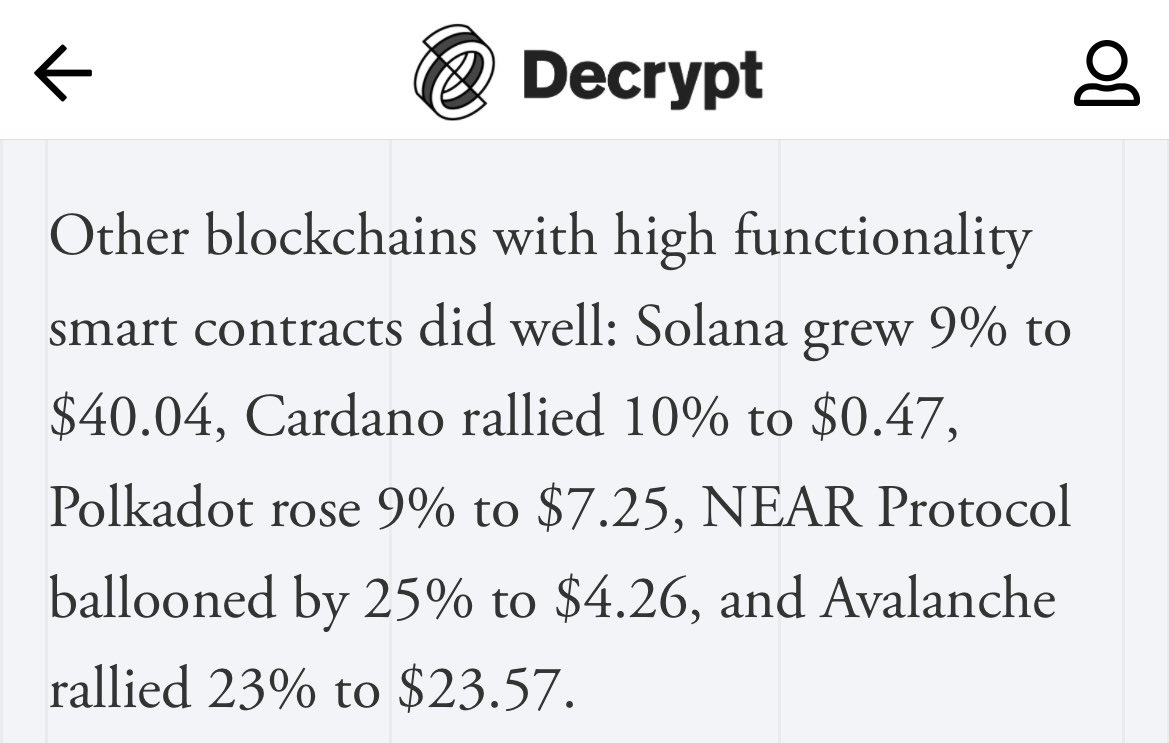Click the word Solana in the article
The image size is (1169, 743).
pos(710,328)
